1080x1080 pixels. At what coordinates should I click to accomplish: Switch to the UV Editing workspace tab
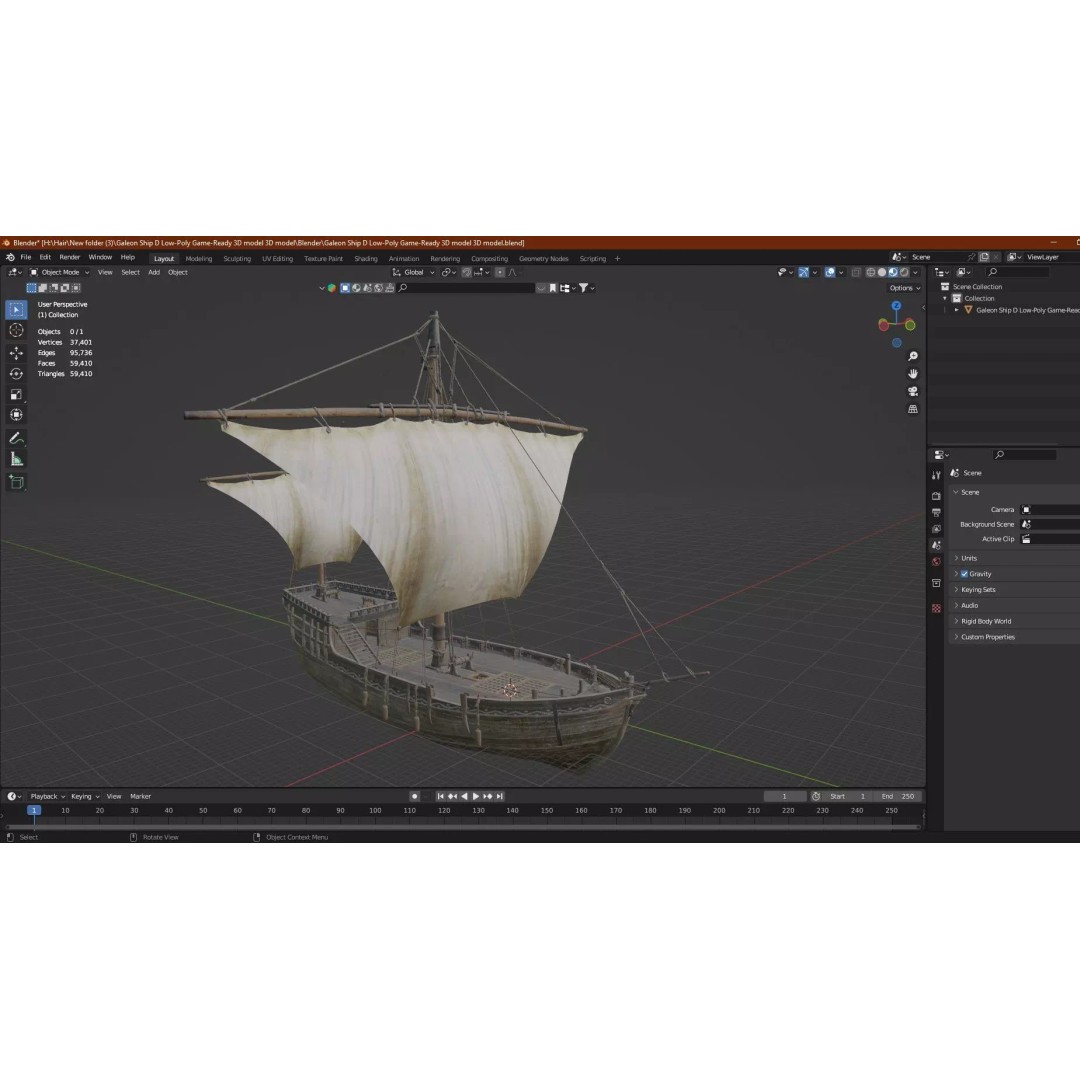[278, 259]
